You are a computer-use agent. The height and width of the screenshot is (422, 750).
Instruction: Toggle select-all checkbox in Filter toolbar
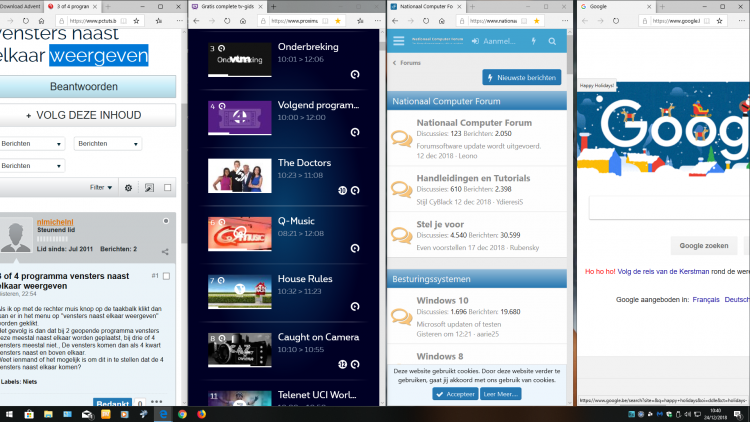(167, 187)
